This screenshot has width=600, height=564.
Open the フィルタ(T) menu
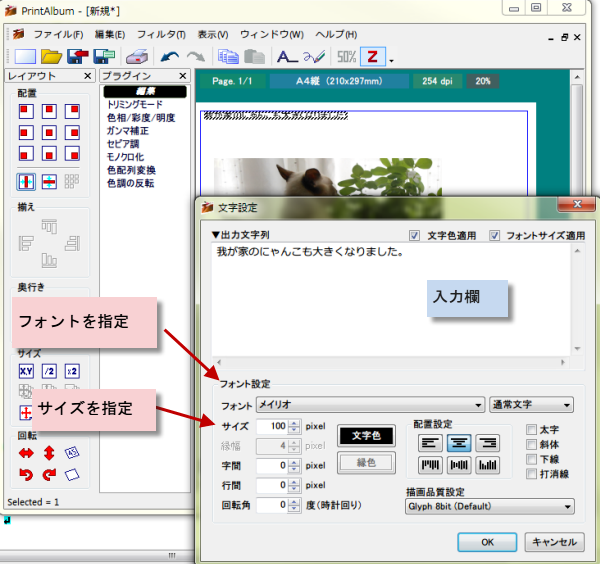pos(165,34)
